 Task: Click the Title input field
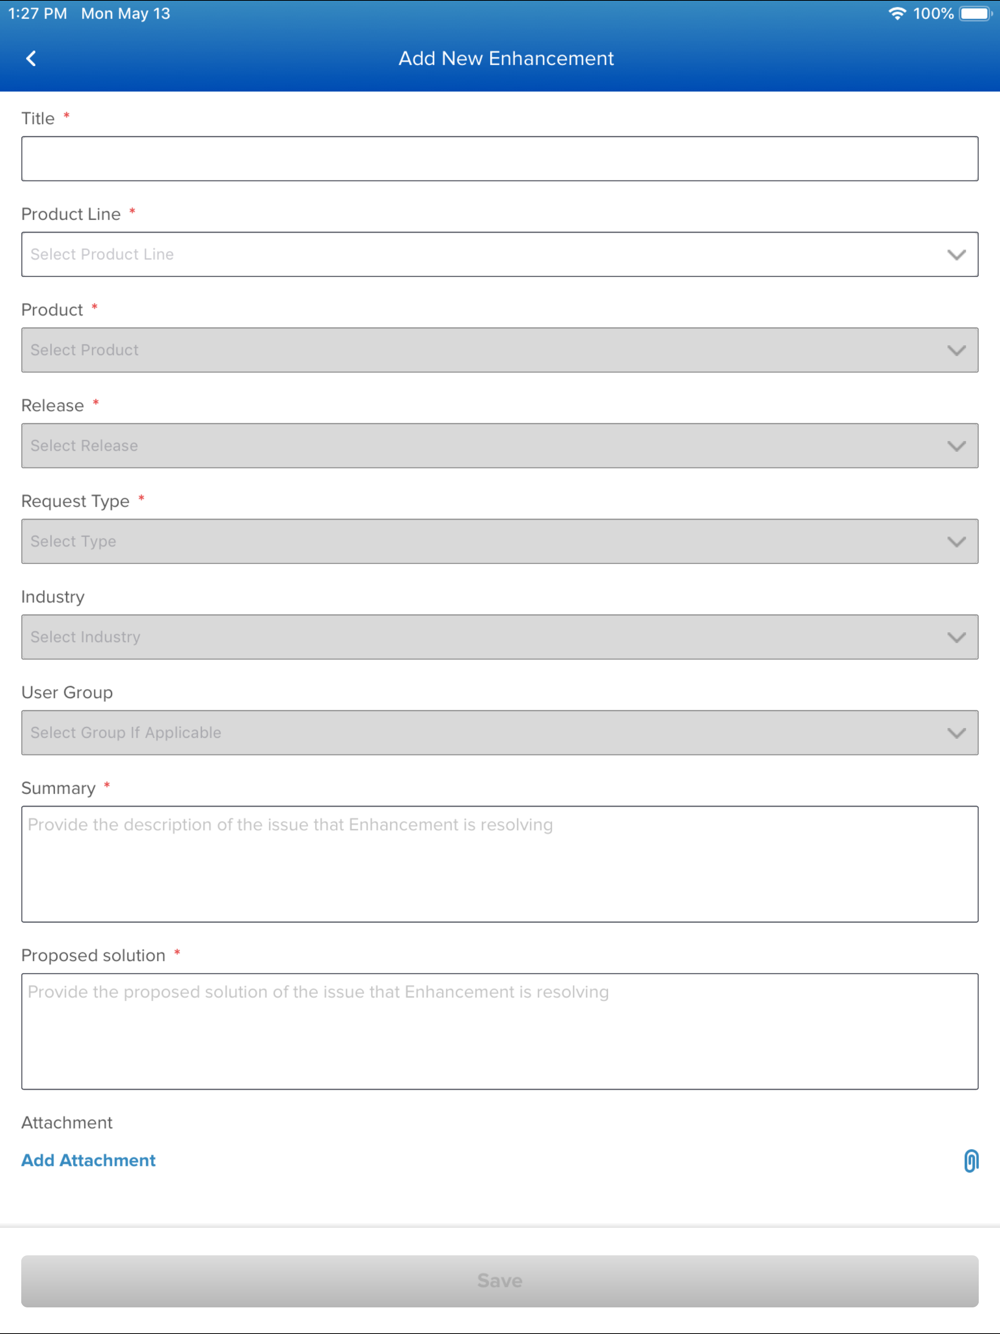(499, 159)
